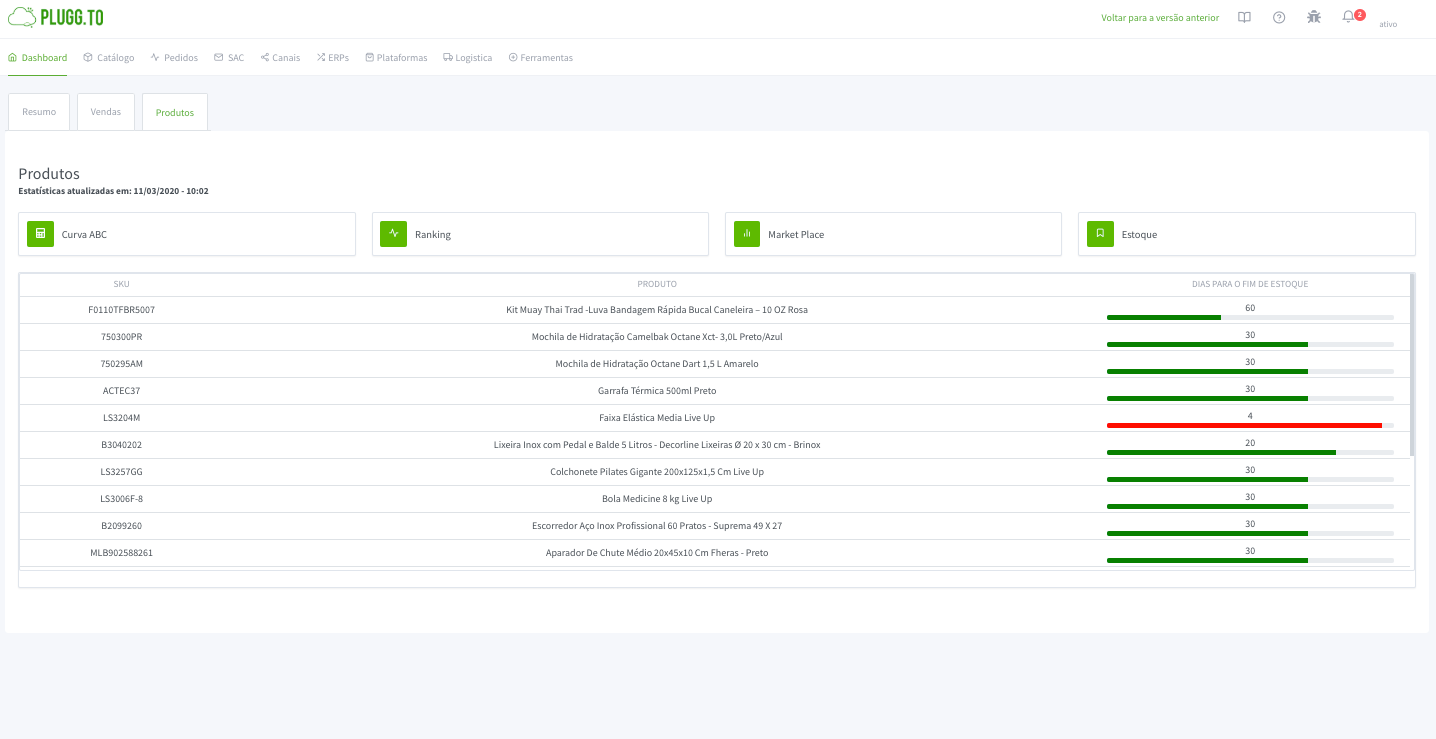Image resolution: width=1436 pixels, height=739 pixels.
Task: Click the Plugg.to logo
Action: click(x=55, y=17)
